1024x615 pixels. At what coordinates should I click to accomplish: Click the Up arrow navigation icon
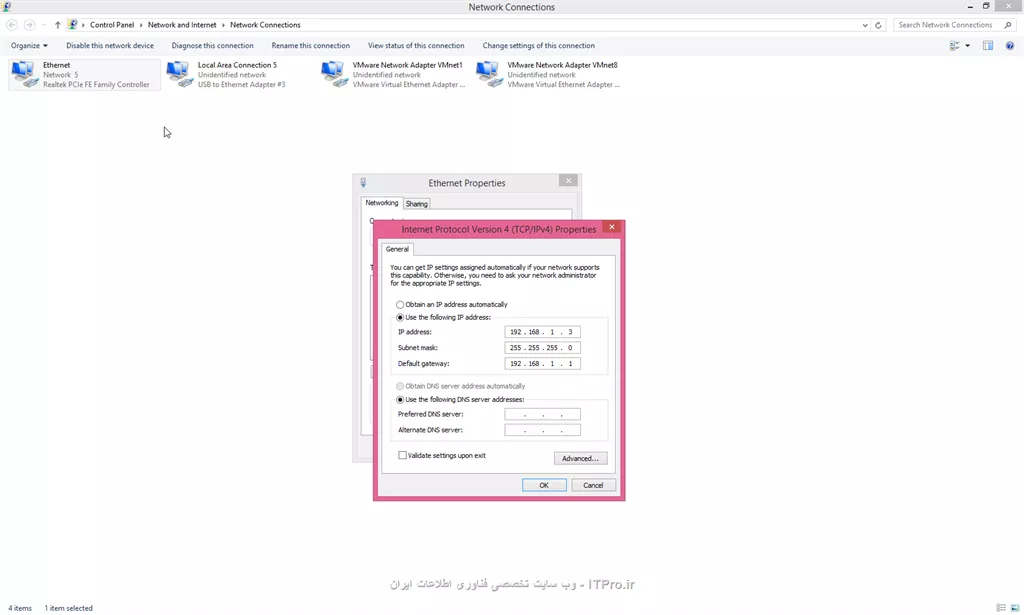click(57, 25)
